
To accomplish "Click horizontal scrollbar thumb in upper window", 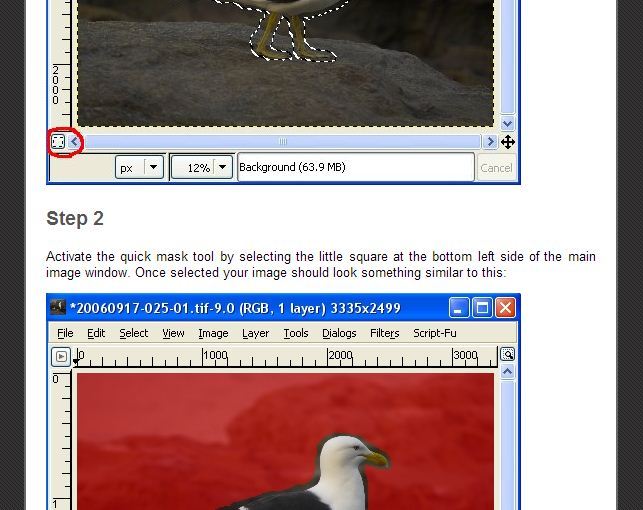I will tap(282, 142).
